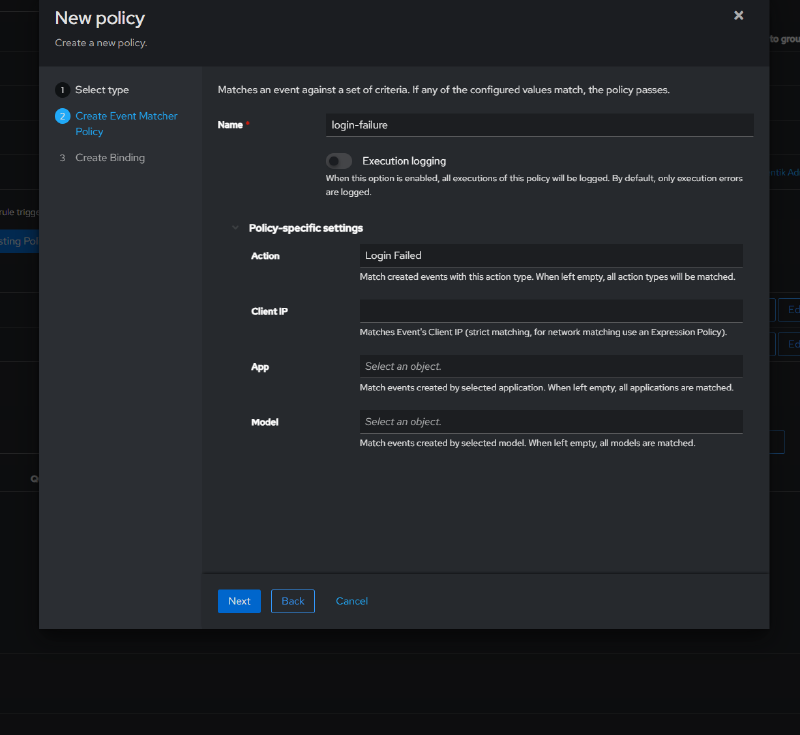Click the step 2 number badge
The width and height of the screenshot is (800, 735).
click(x=62, y=116)
